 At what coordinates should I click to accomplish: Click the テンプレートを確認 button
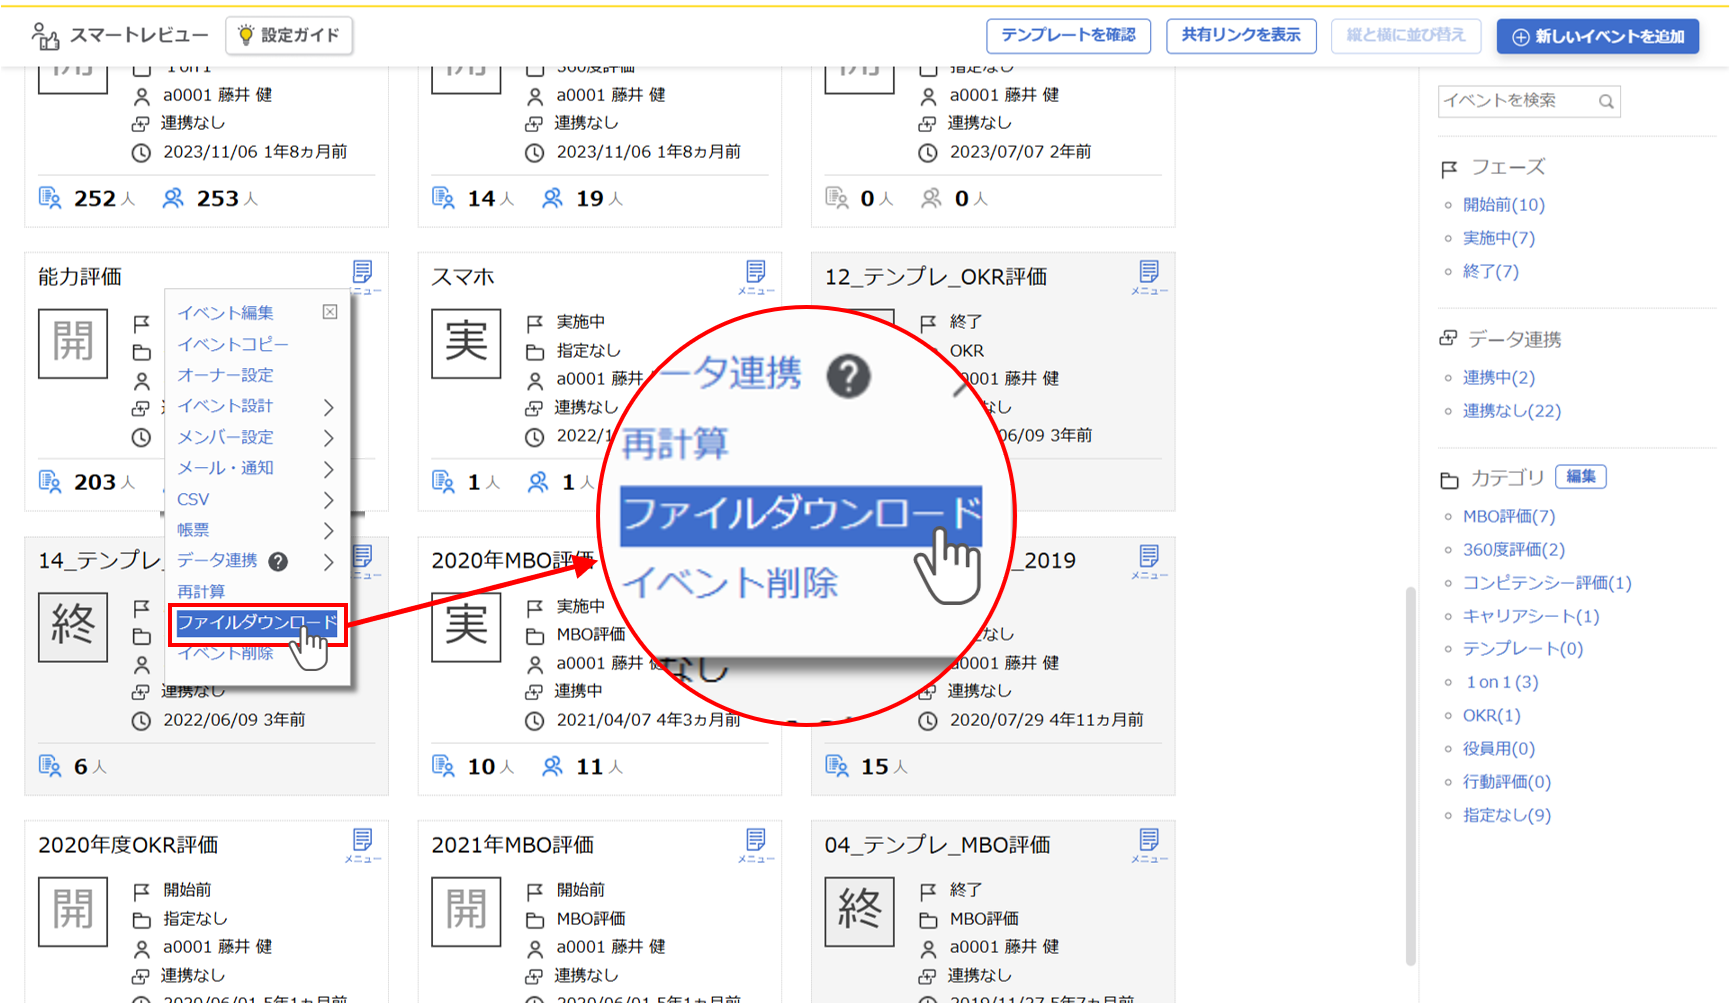(1067, 36)
